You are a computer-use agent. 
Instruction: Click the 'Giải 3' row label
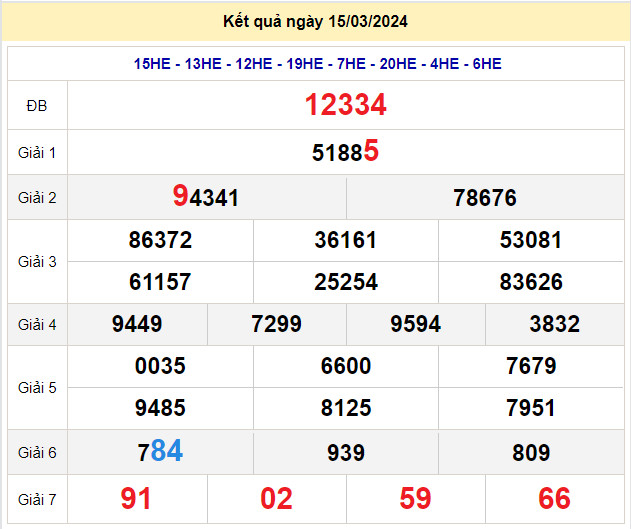[37, 262]
